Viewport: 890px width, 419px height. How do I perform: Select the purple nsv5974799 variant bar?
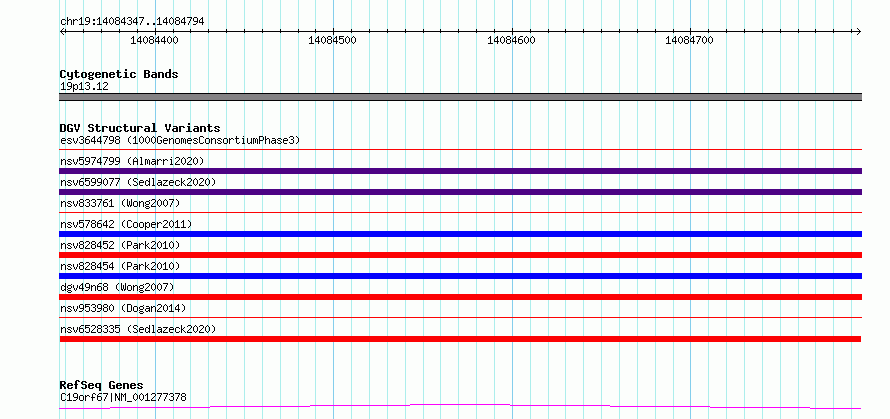point(460,171)
